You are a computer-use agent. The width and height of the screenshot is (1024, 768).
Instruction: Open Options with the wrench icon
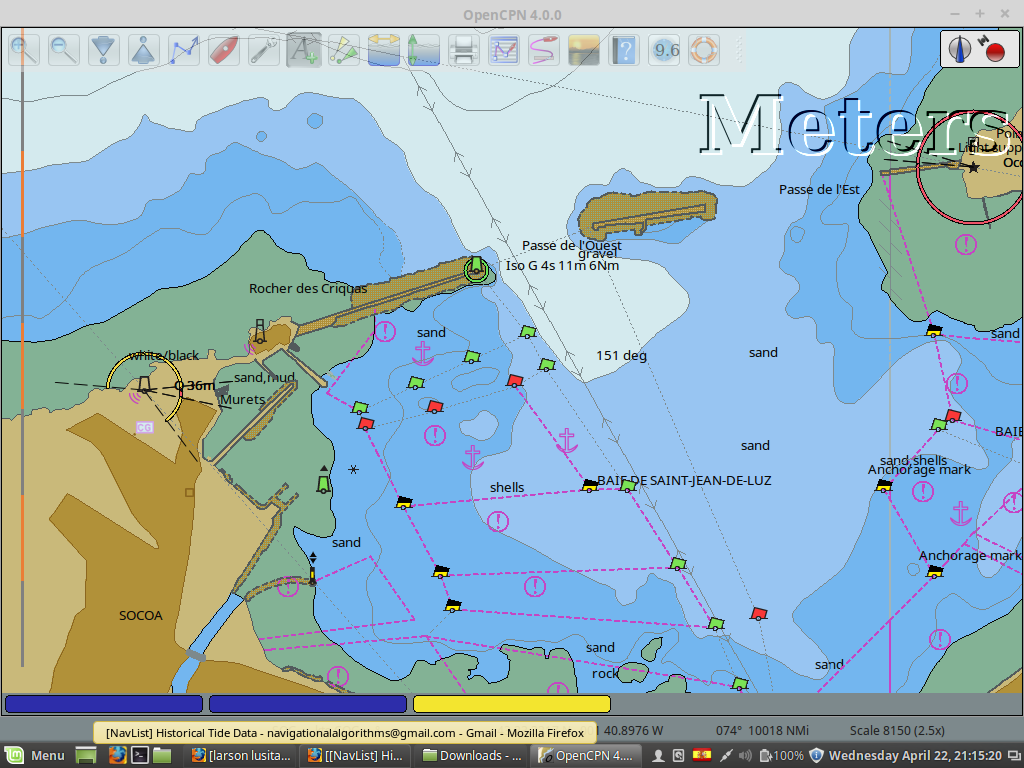264,49
